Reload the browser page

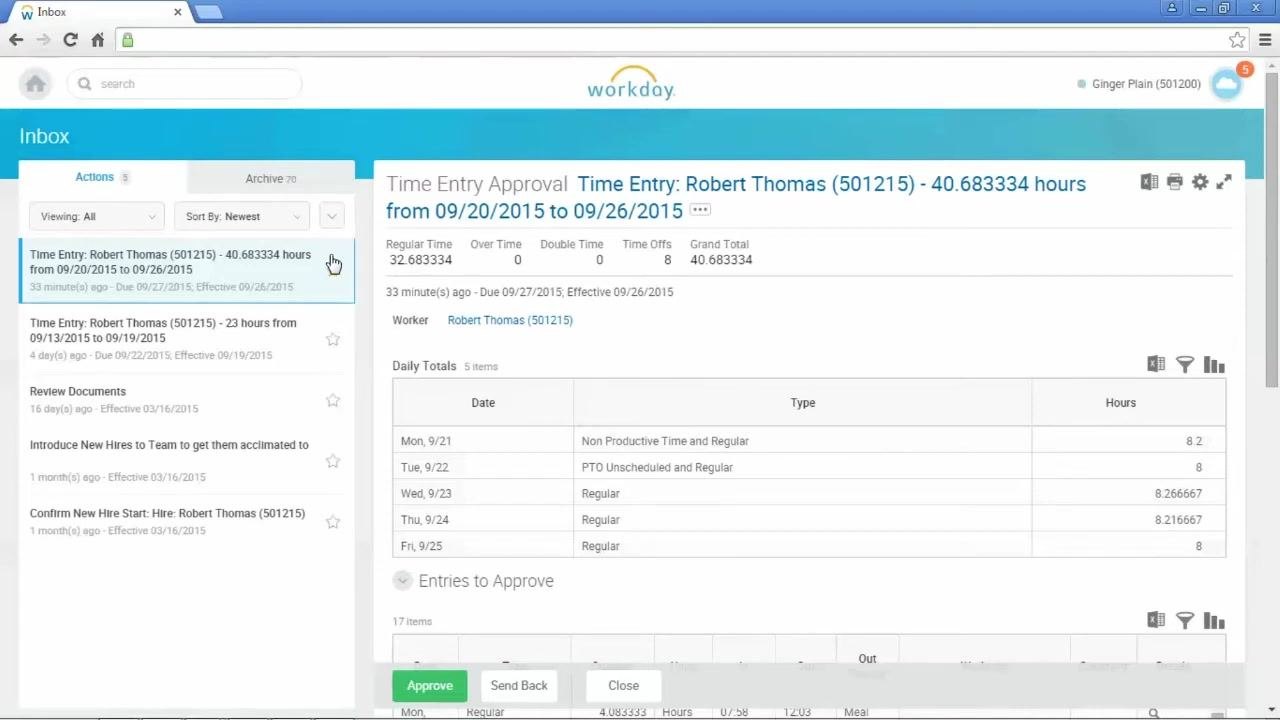click(x=70, y=40)
